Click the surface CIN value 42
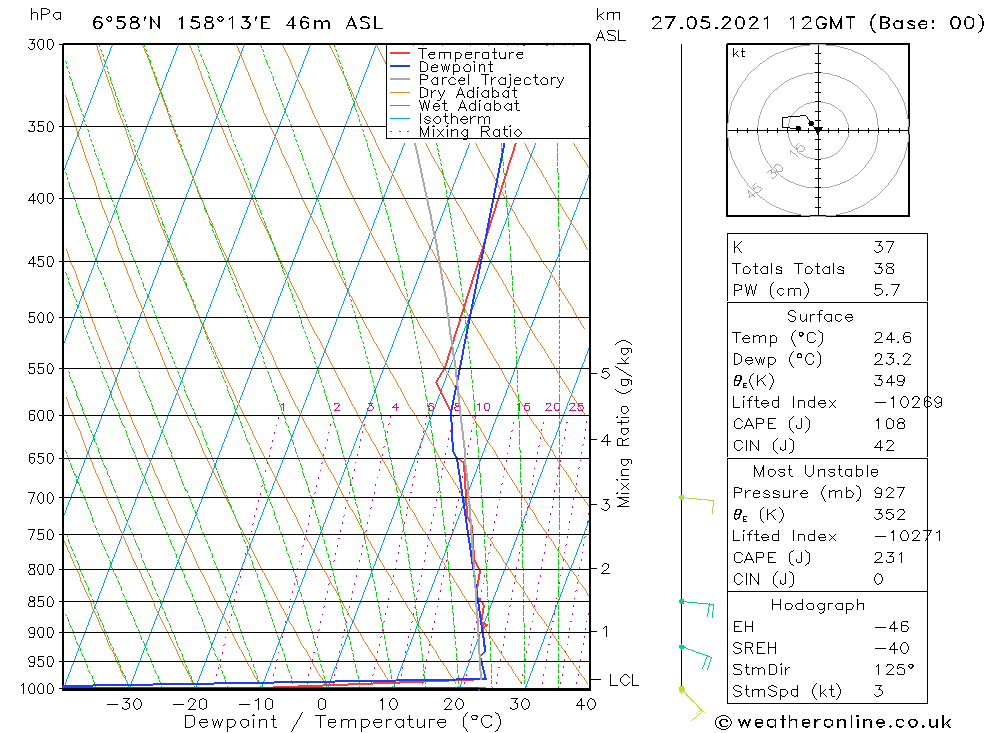Image resolution: width=1000 pixels, height=733 pixels. [x=884, y=446]
